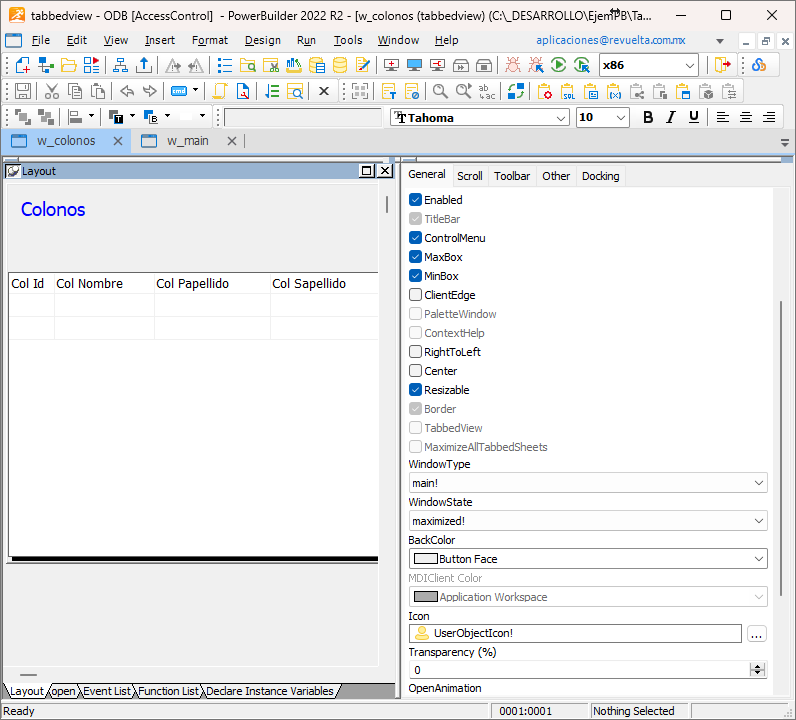Uncheck the Enabled checkbox
The width and height of the screenshot is (796, 720).
pos(416,200)
